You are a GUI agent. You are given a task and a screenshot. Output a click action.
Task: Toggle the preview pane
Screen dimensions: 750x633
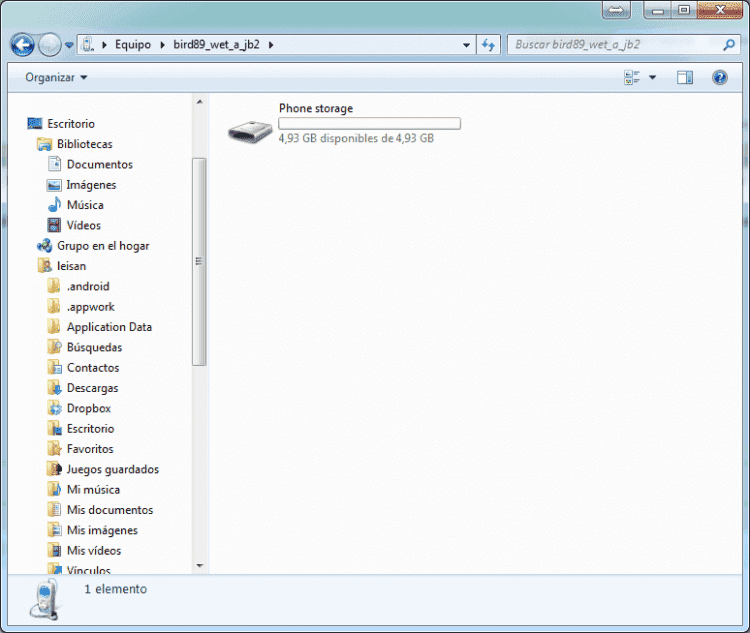(684, 78)
